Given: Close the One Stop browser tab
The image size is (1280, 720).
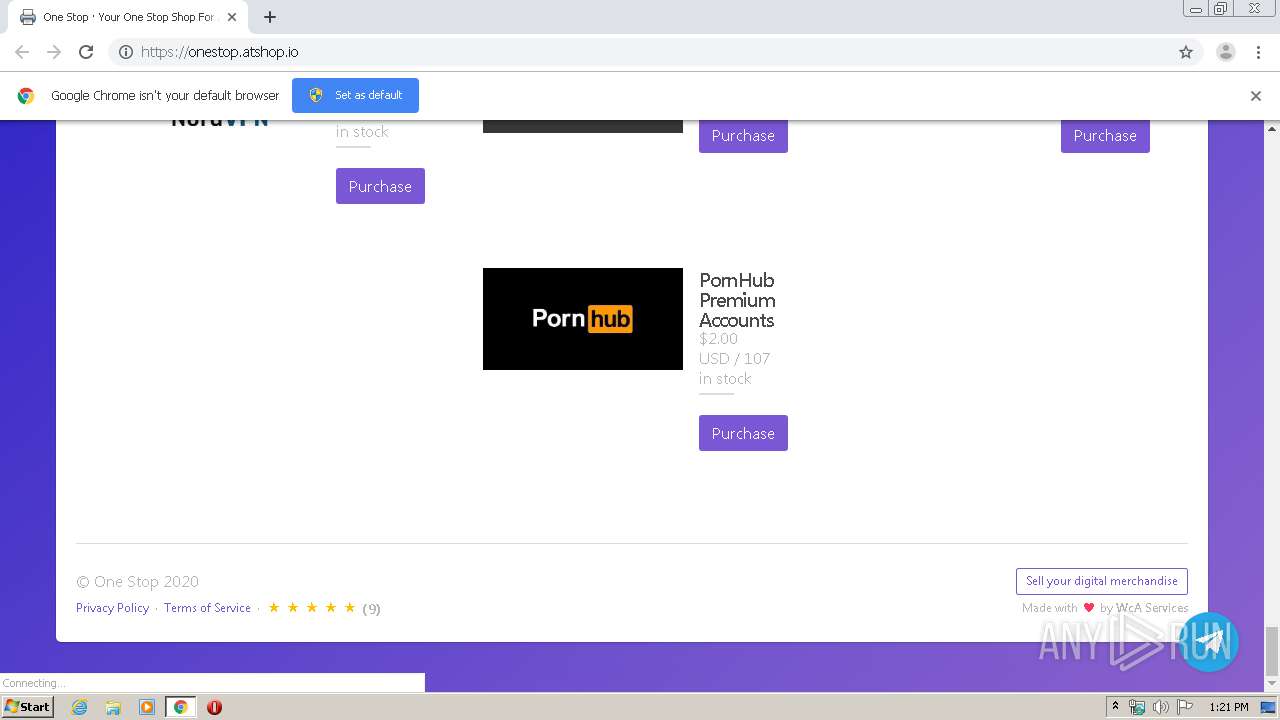Looking at the screenshot, I should pyautogui.click(x=232, y=17).
